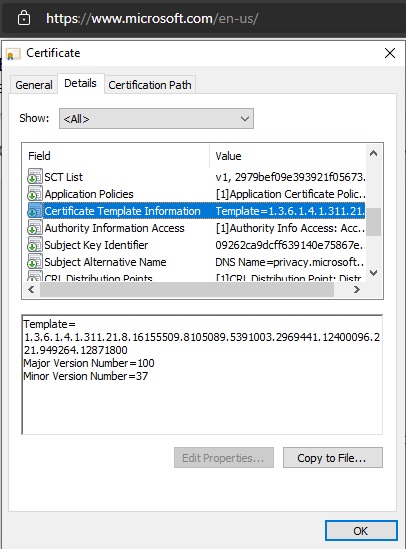Click the Minor Version Number=37 line

pos(86,376)
